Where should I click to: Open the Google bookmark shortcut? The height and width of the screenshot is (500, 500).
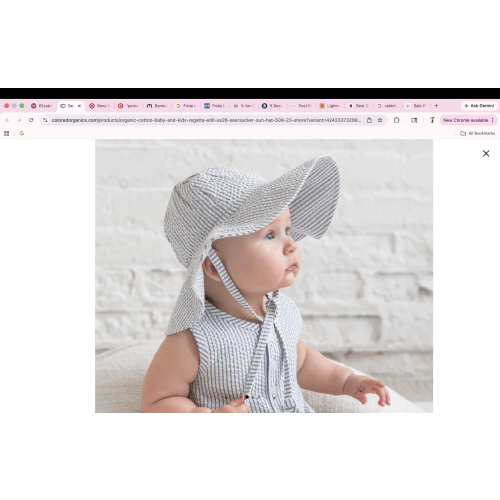[22, 133]
